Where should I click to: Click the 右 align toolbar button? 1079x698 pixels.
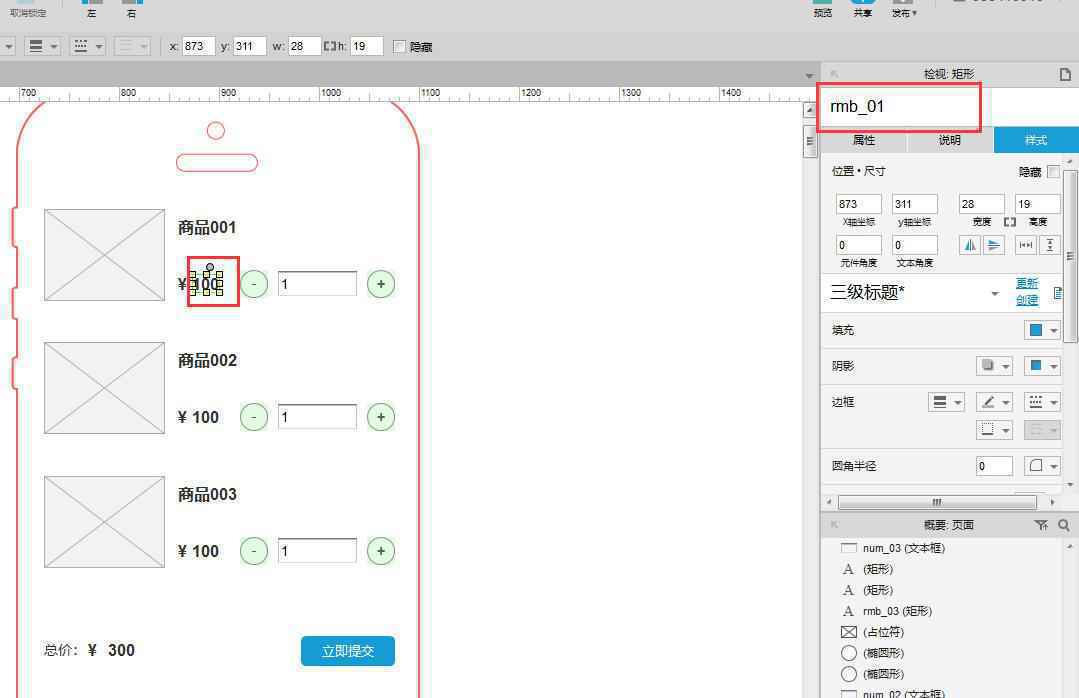[x=131, y=8]
